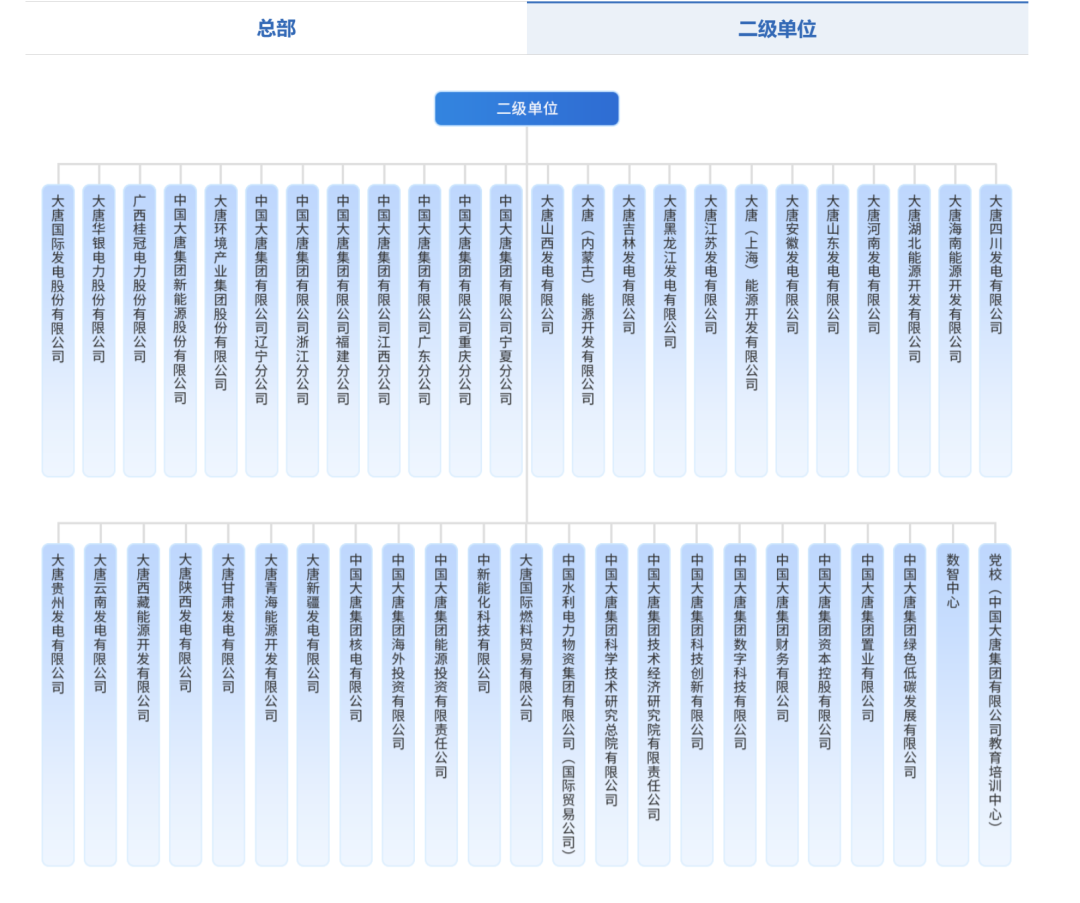1080x903 pixels.
Task: Choose 中国大唐集团科学技术研究总院有限公司
Action: pos(612,705)
